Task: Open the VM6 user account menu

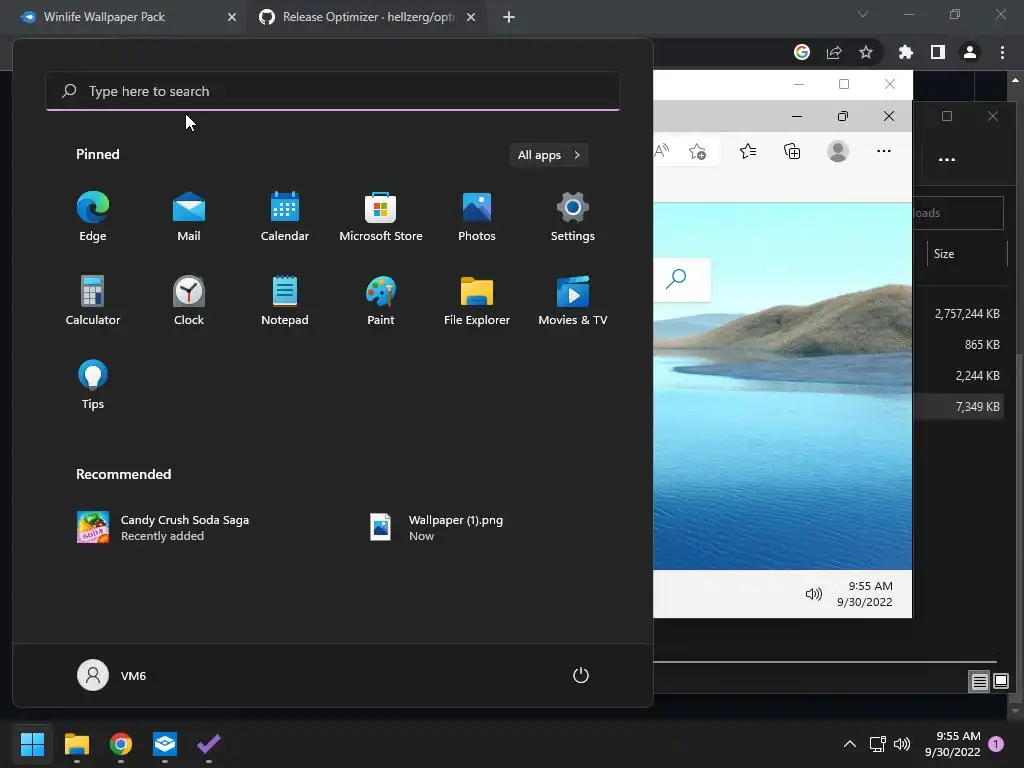Action: (112, 675)
